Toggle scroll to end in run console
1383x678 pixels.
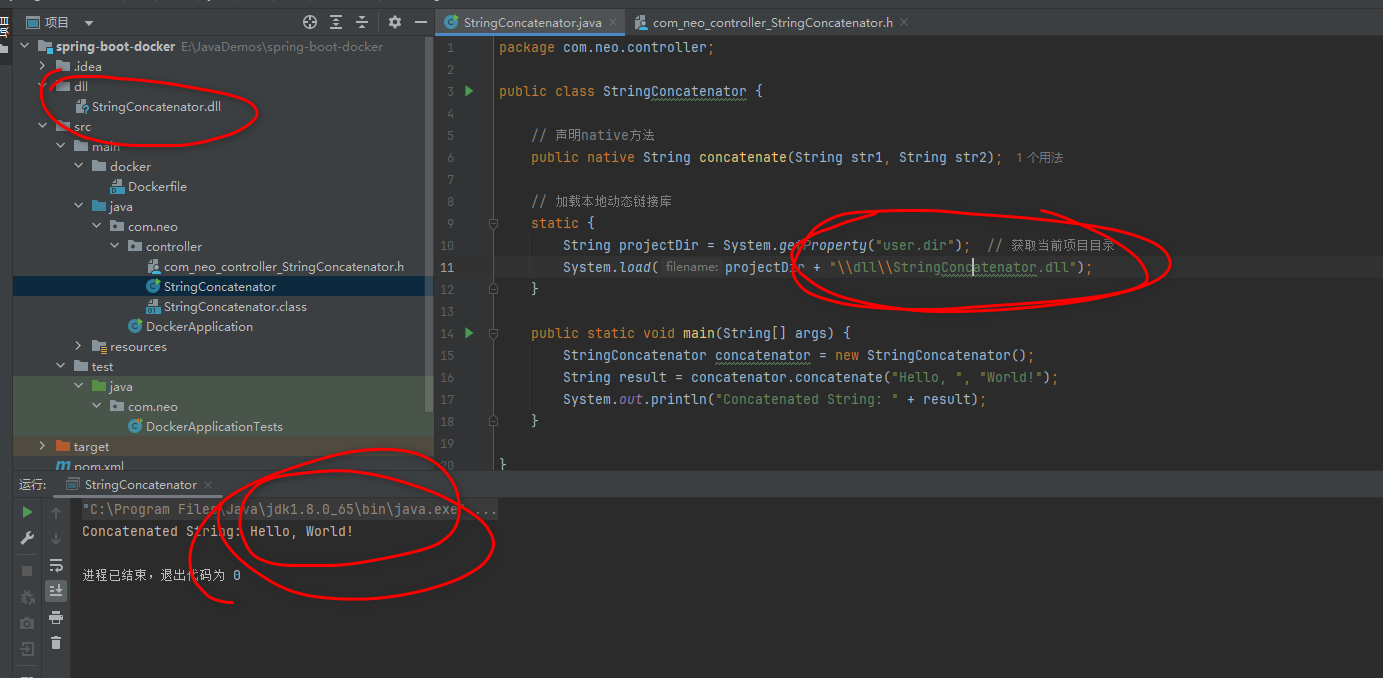coord(56,591)
